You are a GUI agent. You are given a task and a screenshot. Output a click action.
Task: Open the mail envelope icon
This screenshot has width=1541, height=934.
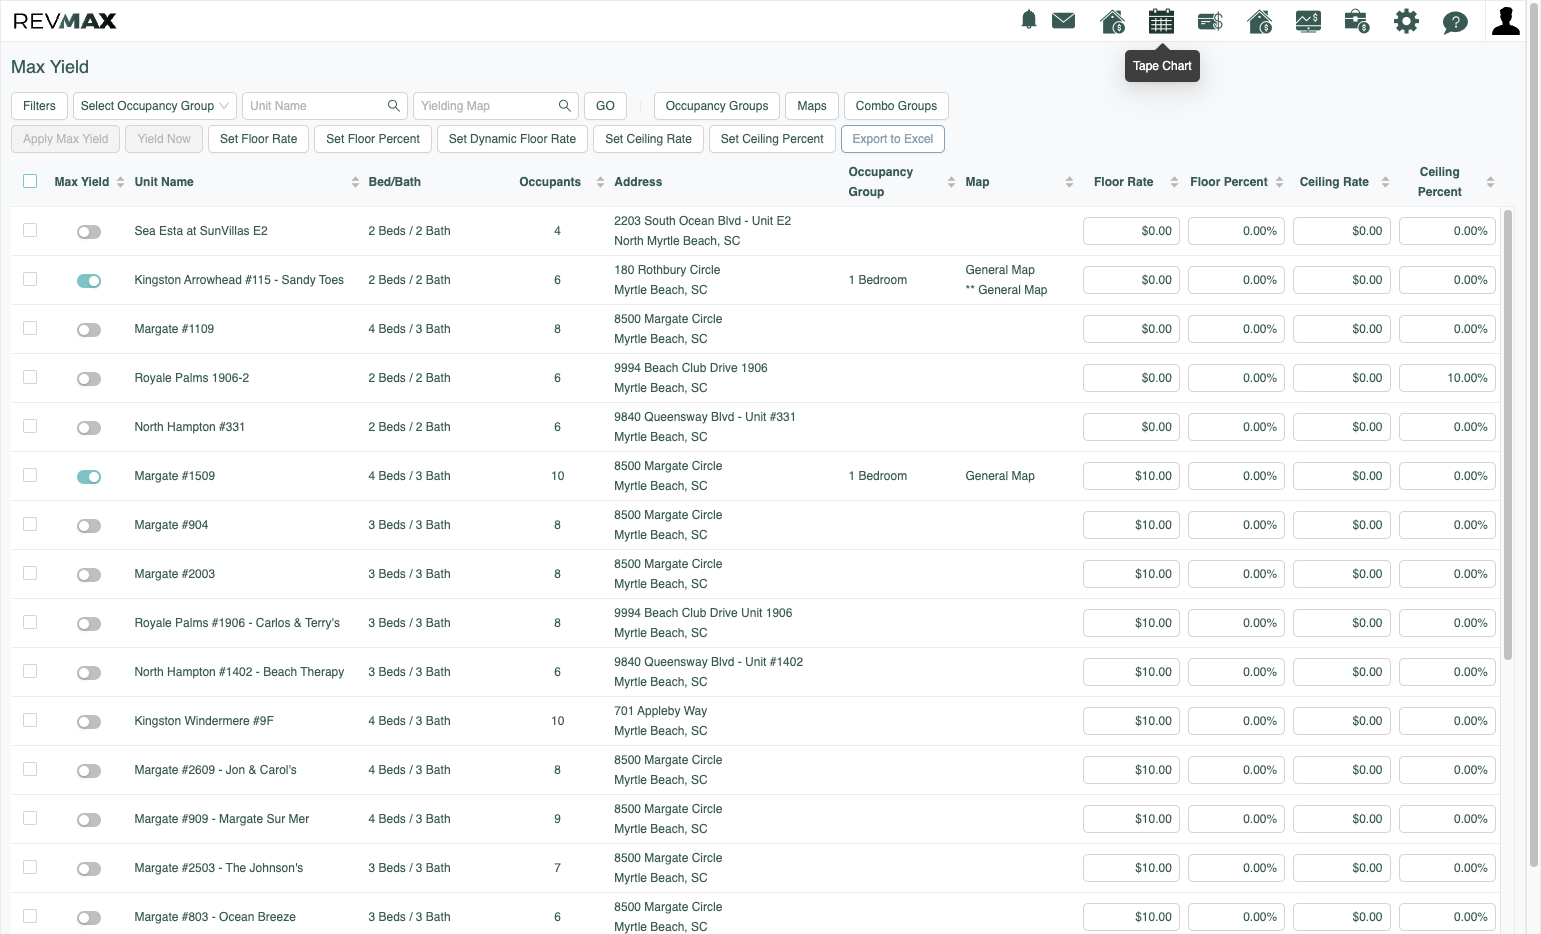coord(1064,20)
